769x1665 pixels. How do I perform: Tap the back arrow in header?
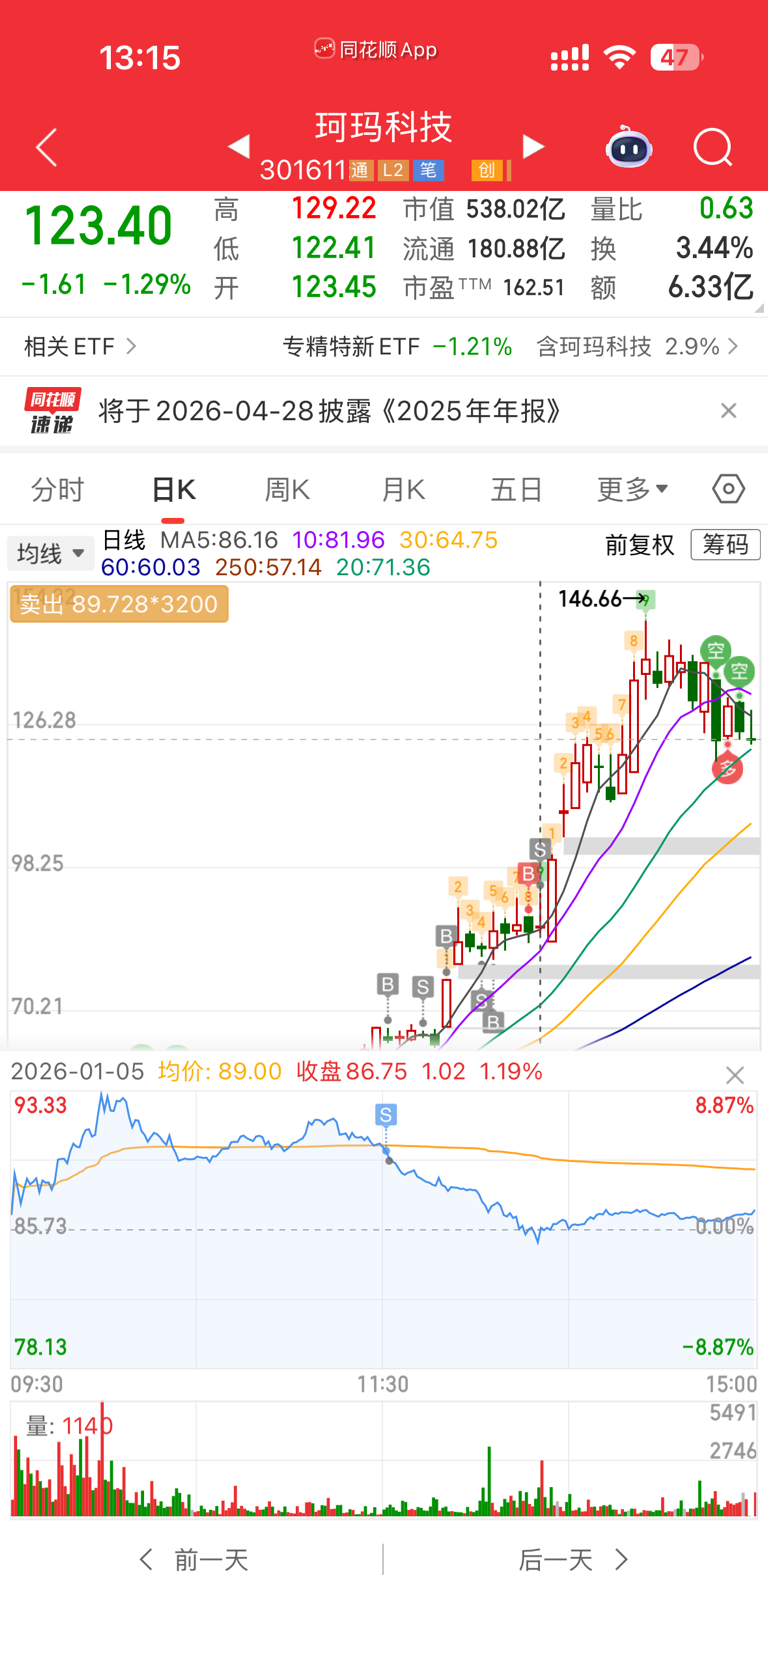[47, 148]
